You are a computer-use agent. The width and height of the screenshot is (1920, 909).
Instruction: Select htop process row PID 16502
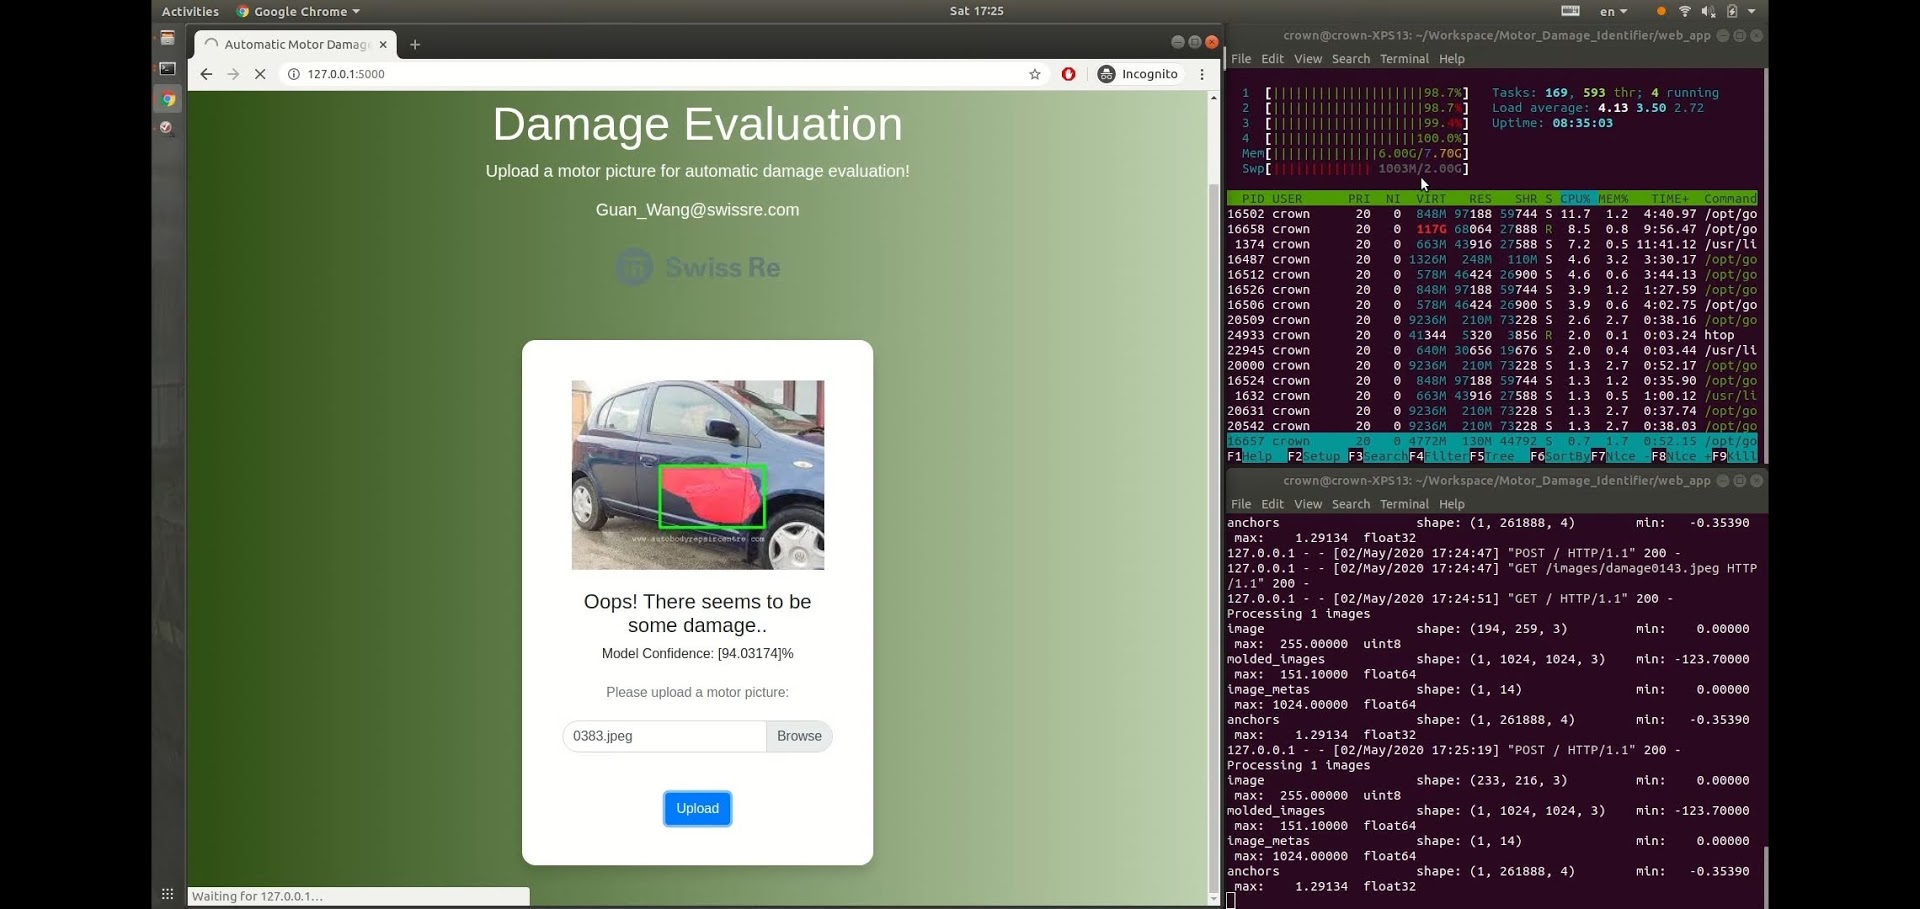pos(1492,214)
